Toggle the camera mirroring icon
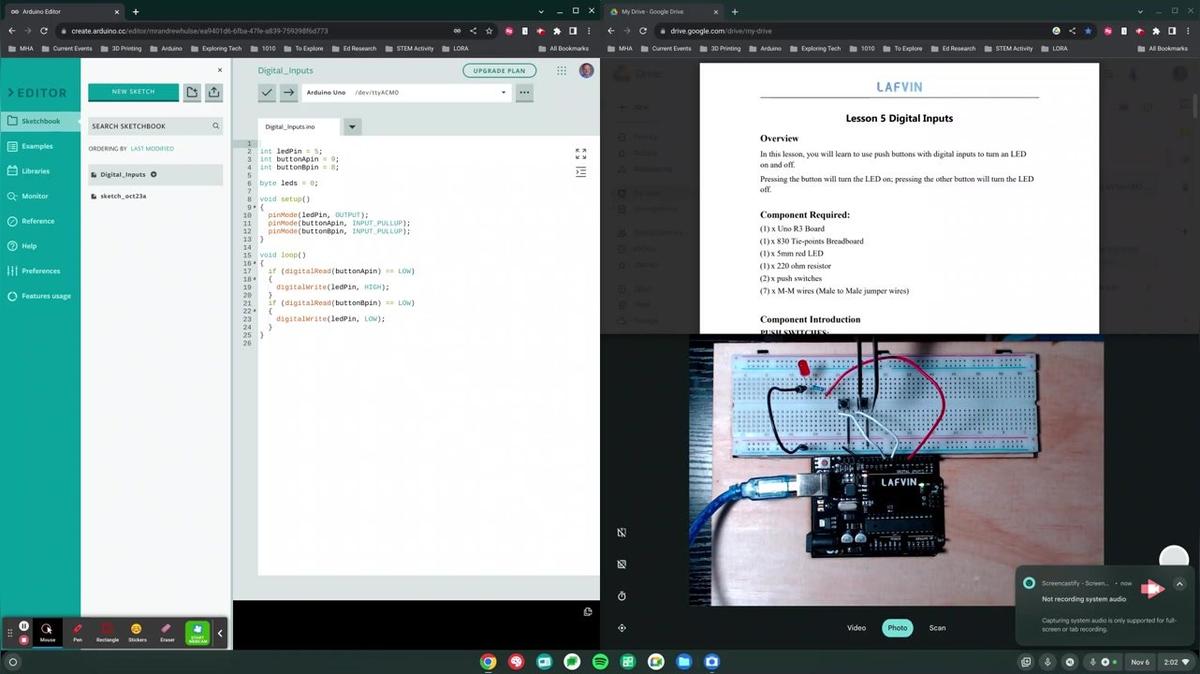 pos(622,533)
